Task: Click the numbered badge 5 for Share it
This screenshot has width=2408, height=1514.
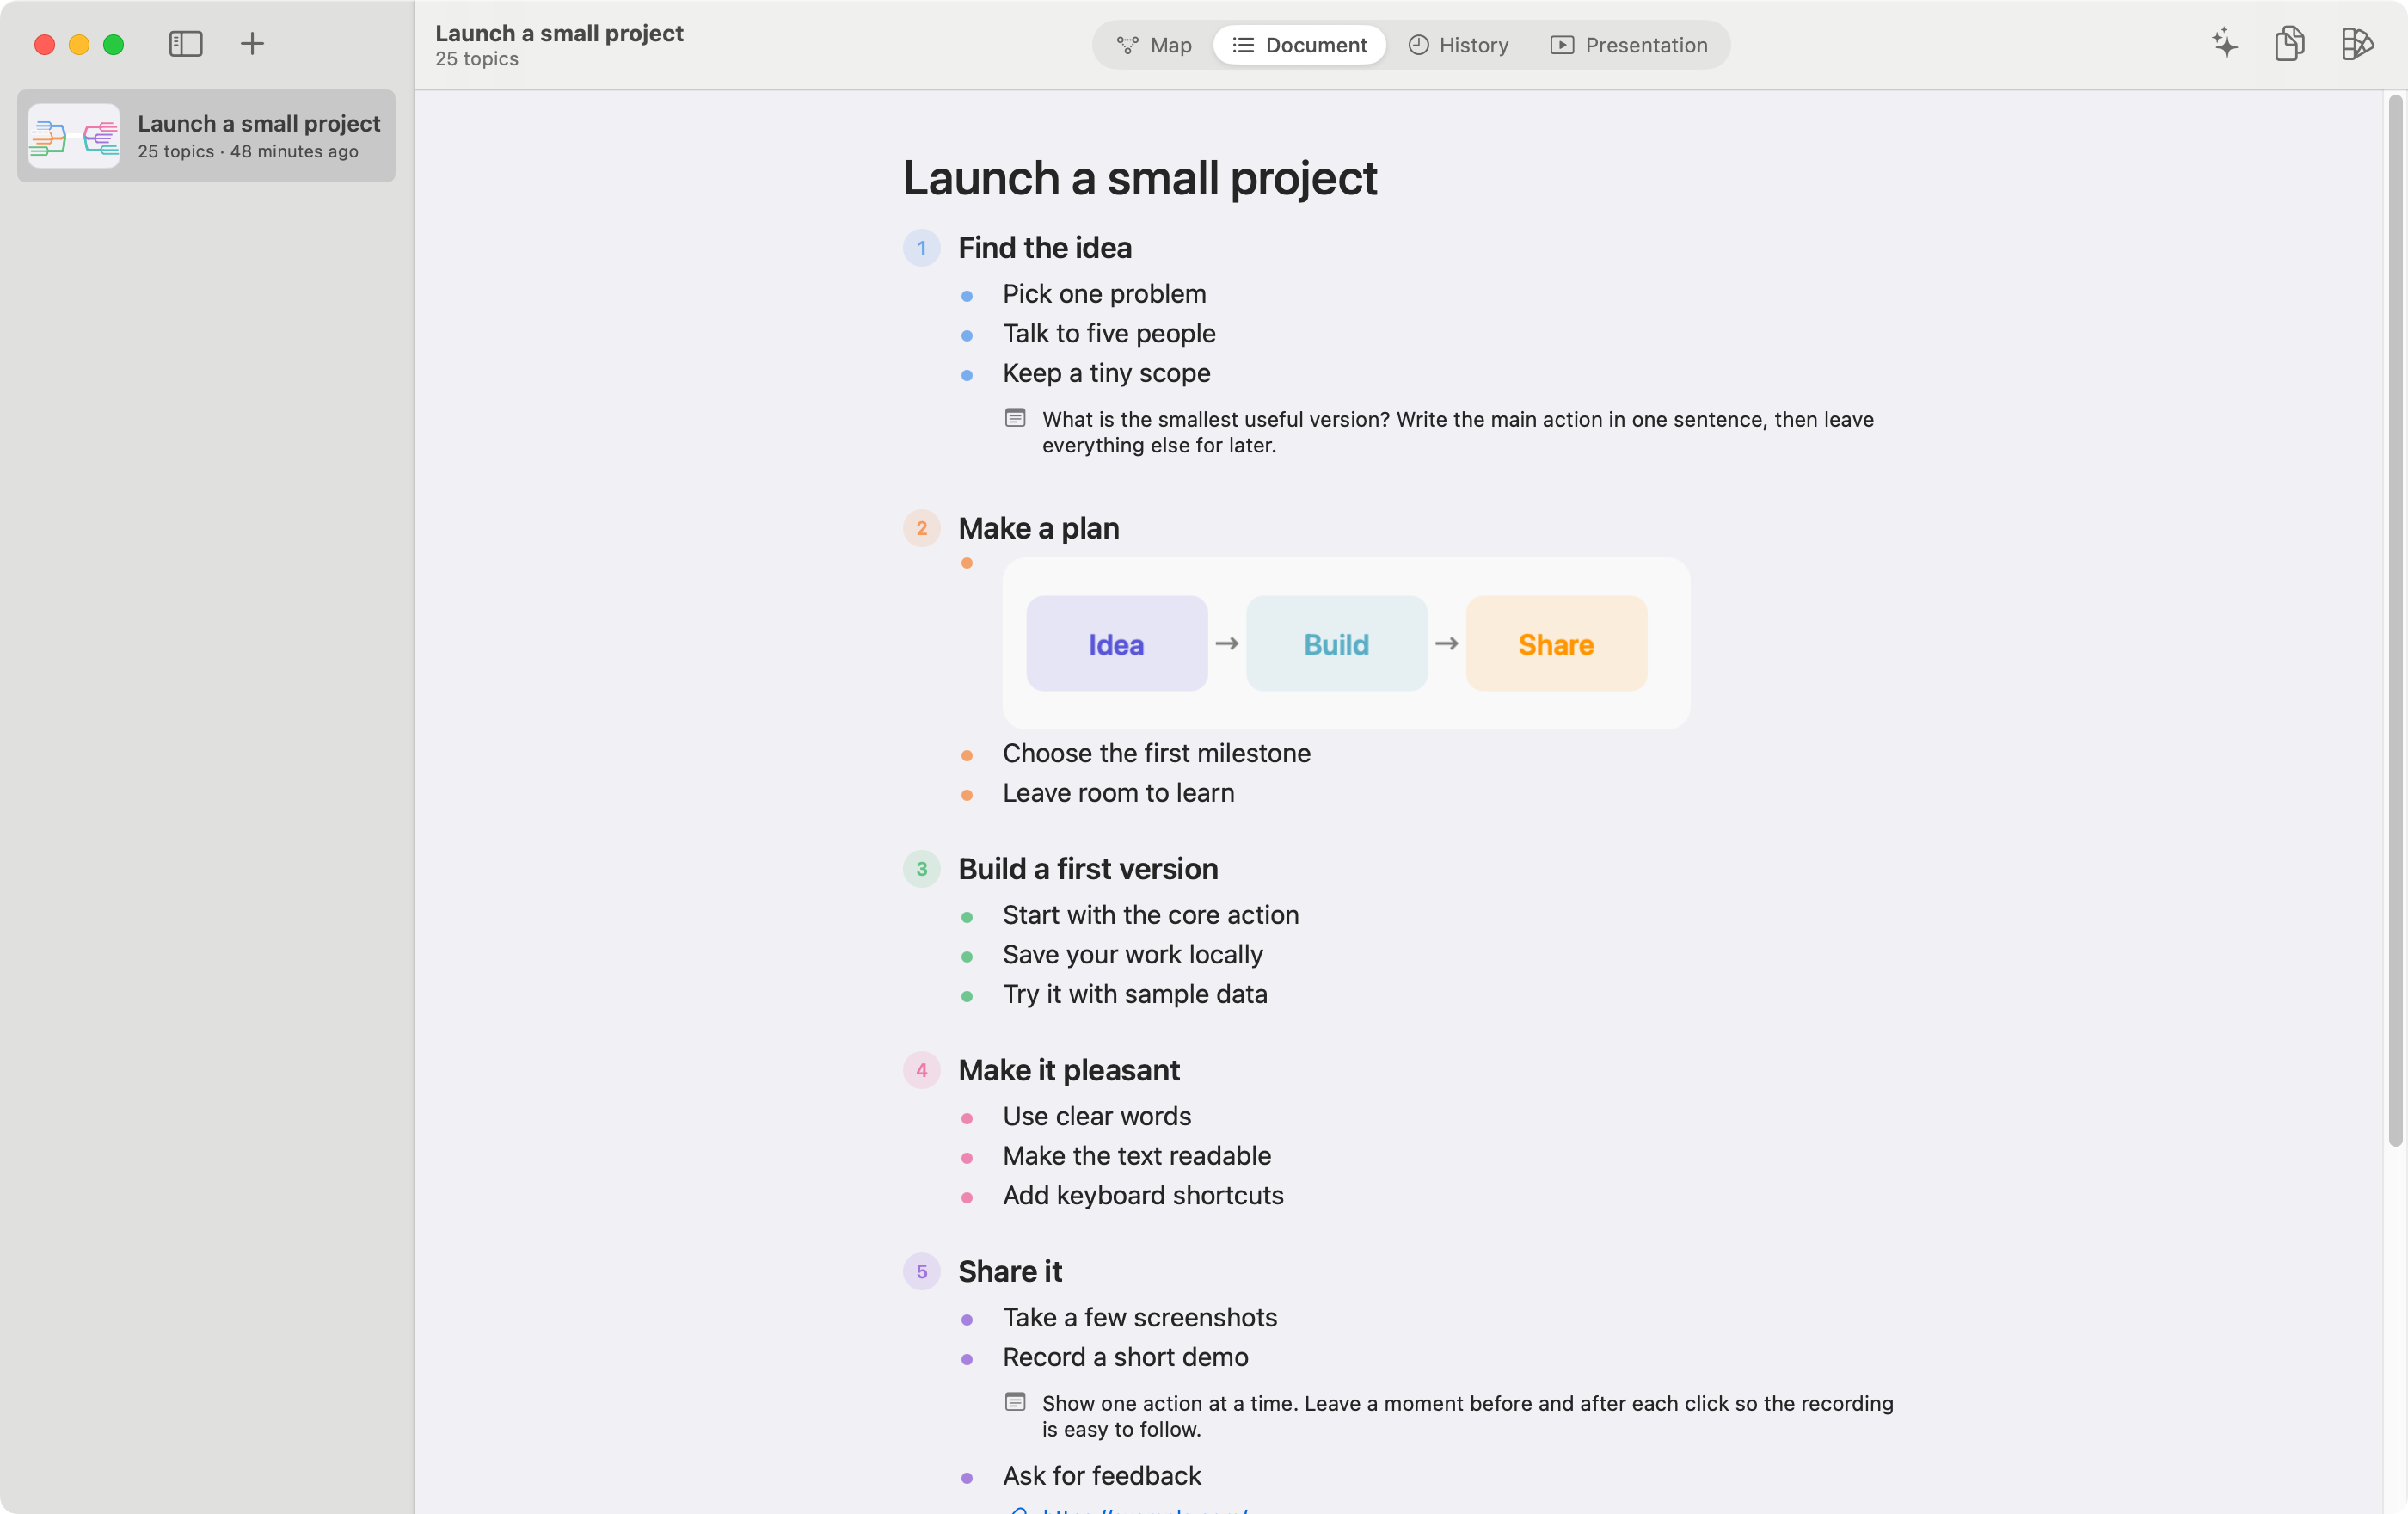Action: (921, 1271)
